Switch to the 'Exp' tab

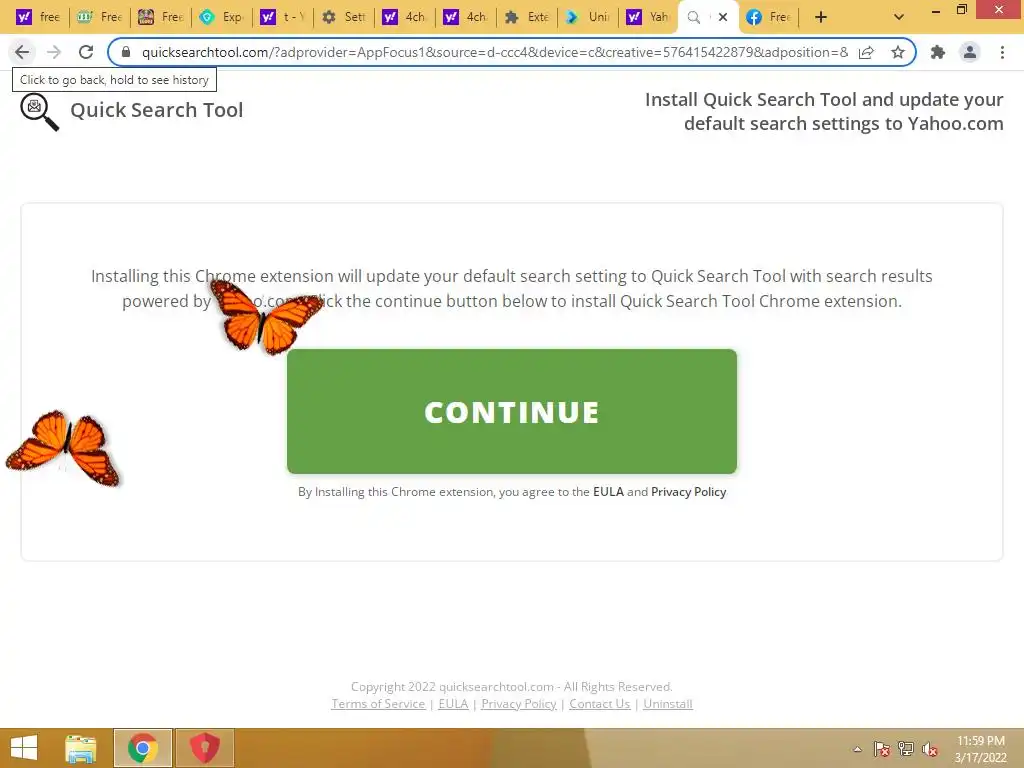(222, 17)
